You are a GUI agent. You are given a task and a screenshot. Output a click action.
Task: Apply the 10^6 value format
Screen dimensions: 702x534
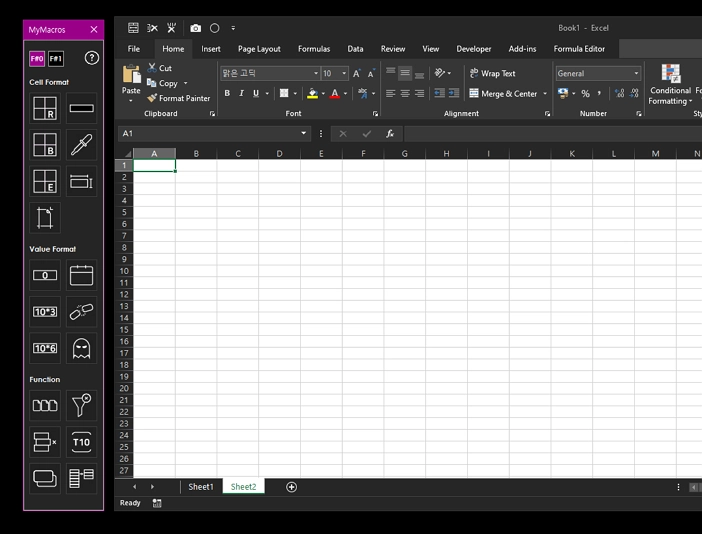(45, 348)
